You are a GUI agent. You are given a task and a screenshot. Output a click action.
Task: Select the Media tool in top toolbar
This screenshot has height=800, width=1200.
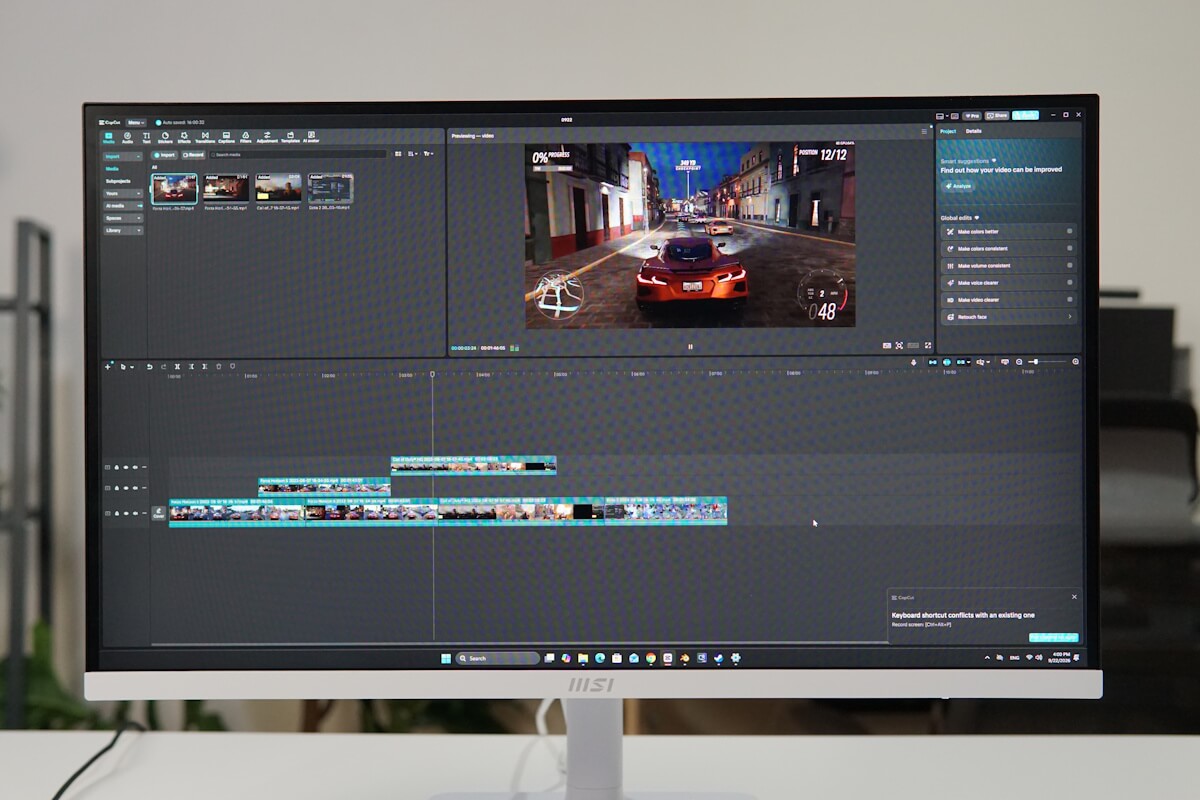coord(109,137)
